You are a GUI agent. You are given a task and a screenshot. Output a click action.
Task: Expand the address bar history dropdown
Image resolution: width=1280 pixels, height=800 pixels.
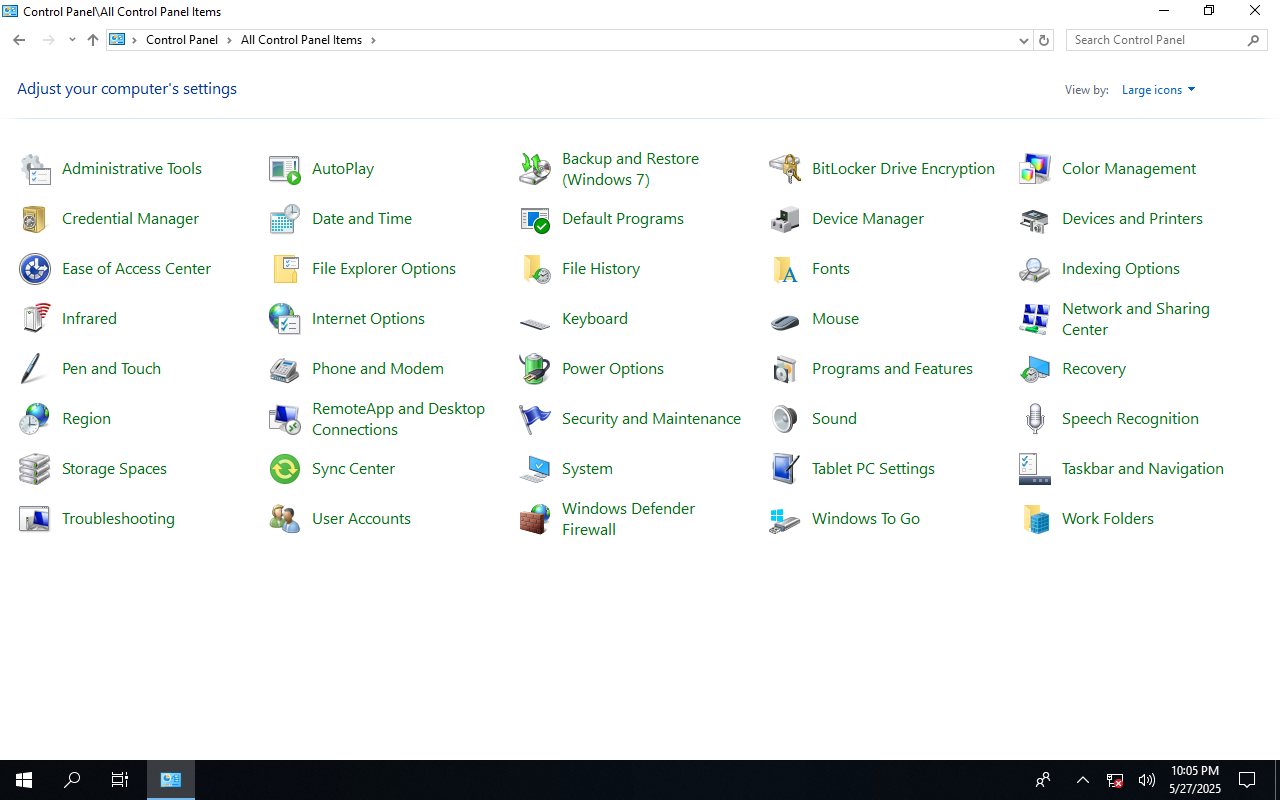(1024, 41)
